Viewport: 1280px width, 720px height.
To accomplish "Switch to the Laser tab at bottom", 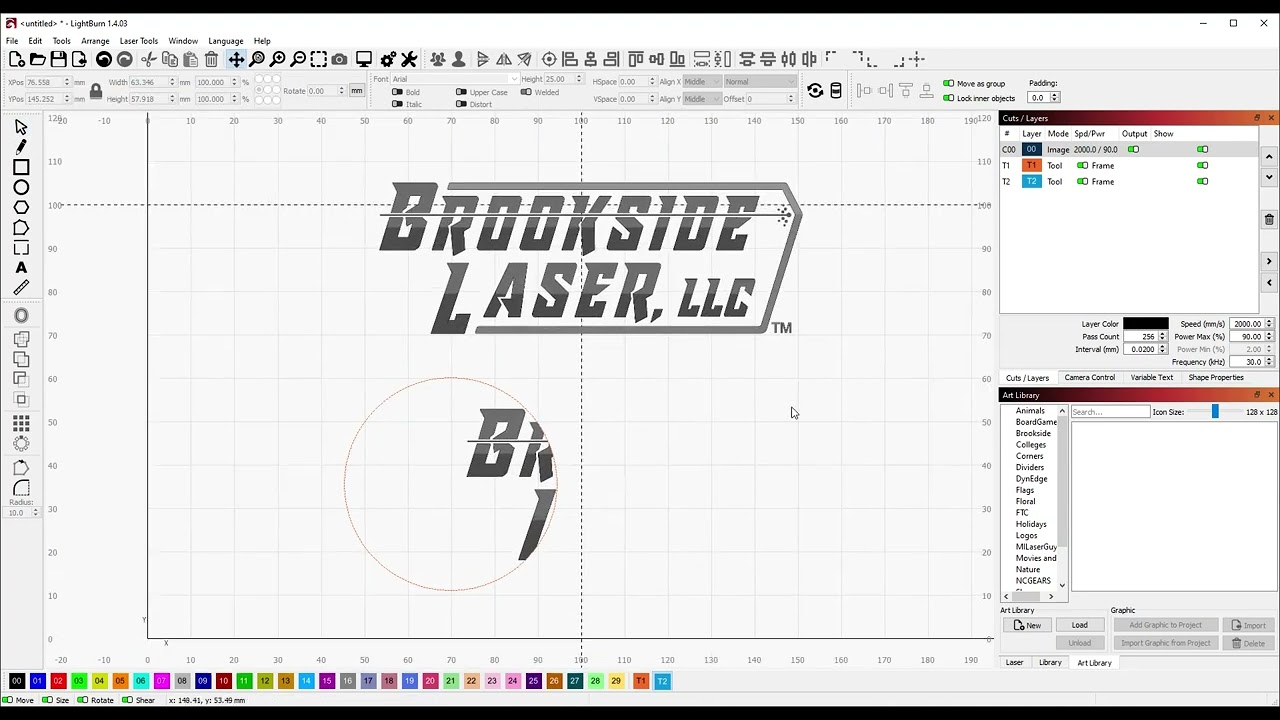I will (x=1014, y=663).
